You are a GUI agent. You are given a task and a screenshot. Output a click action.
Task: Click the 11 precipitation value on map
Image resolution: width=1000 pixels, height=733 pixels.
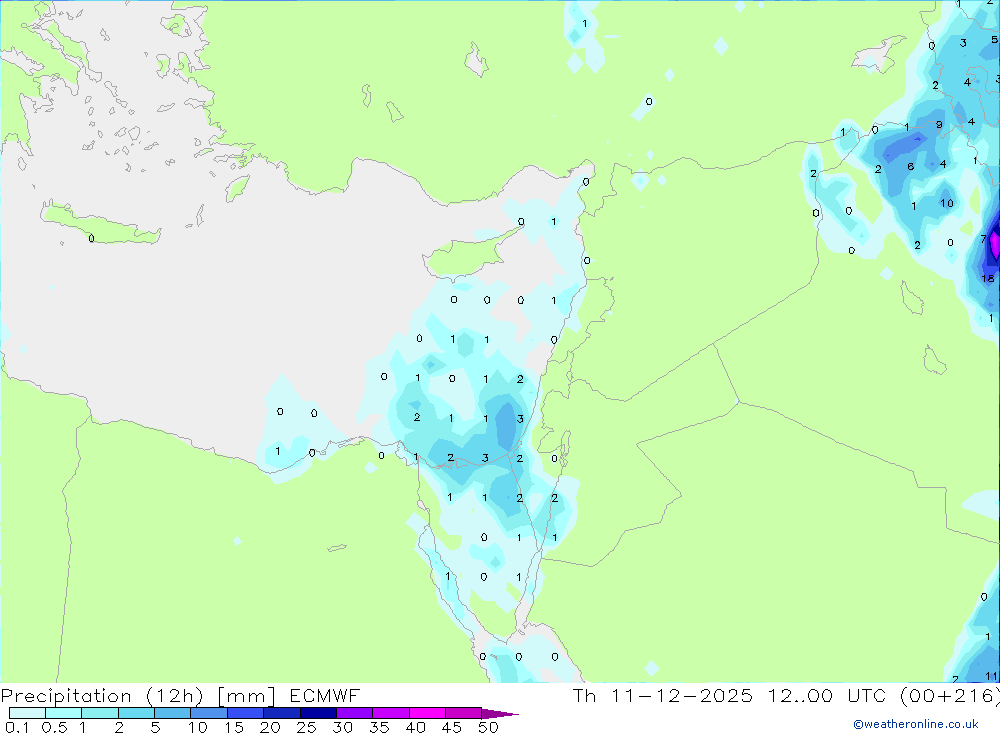pos(991,676)
